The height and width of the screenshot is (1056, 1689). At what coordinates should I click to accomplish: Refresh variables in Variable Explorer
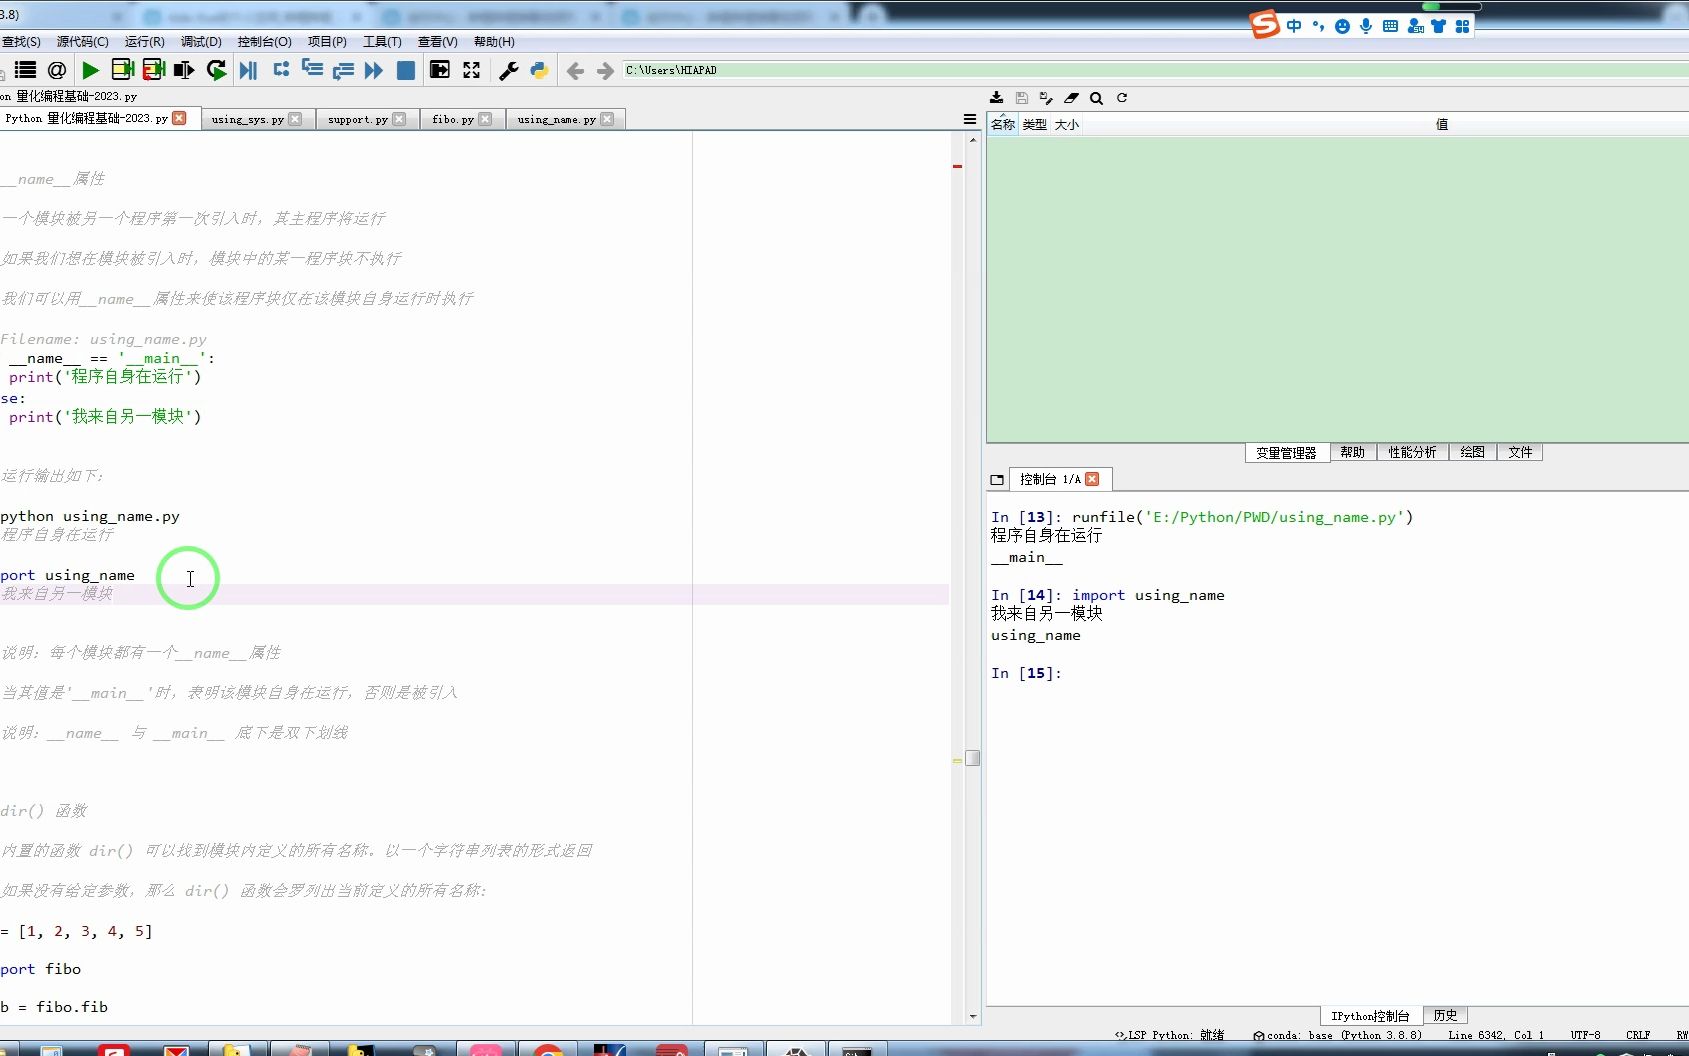(x=1122, y=98)
